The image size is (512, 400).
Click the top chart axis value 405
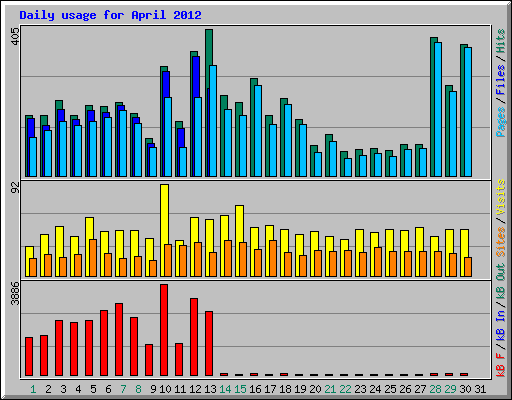(15, 36)
